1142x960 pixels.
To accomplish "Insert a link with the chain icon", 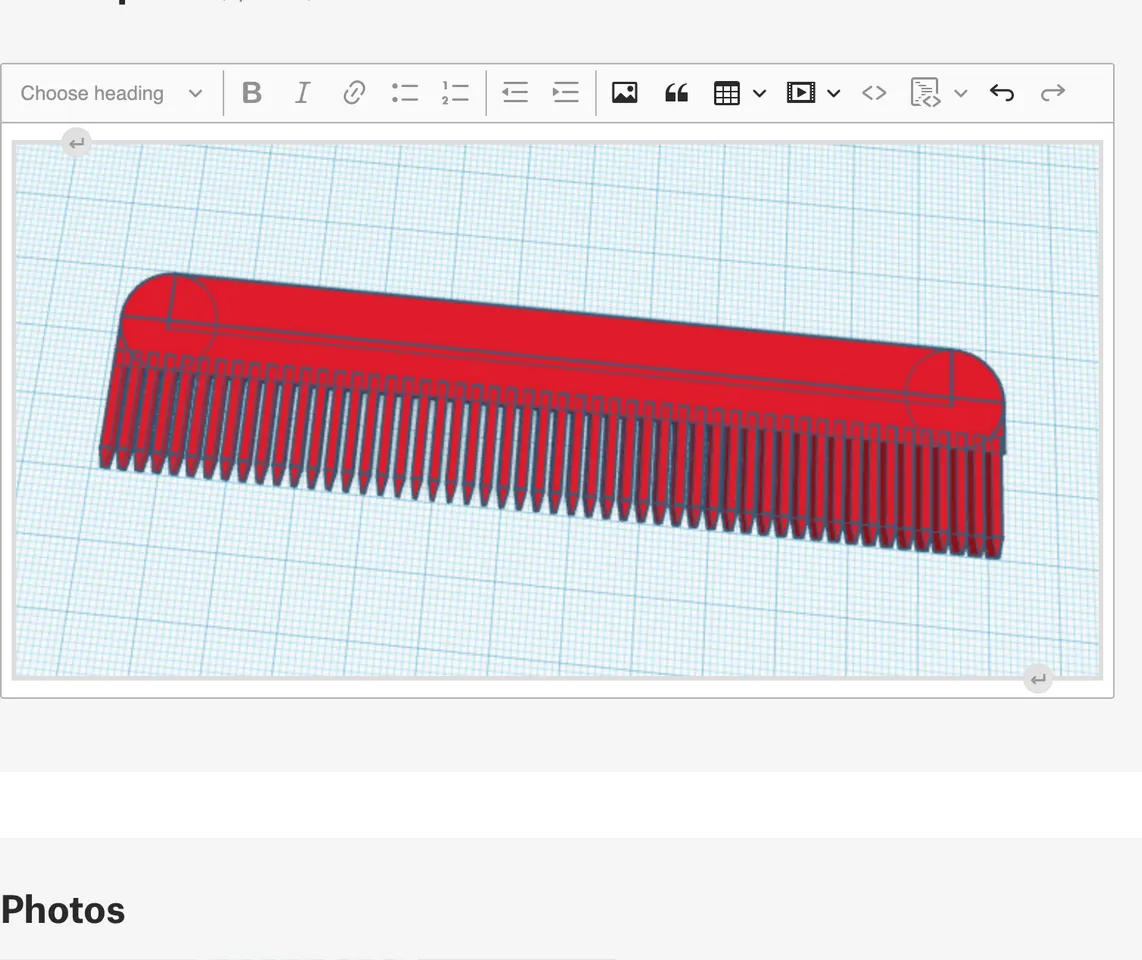I will 354,93.
